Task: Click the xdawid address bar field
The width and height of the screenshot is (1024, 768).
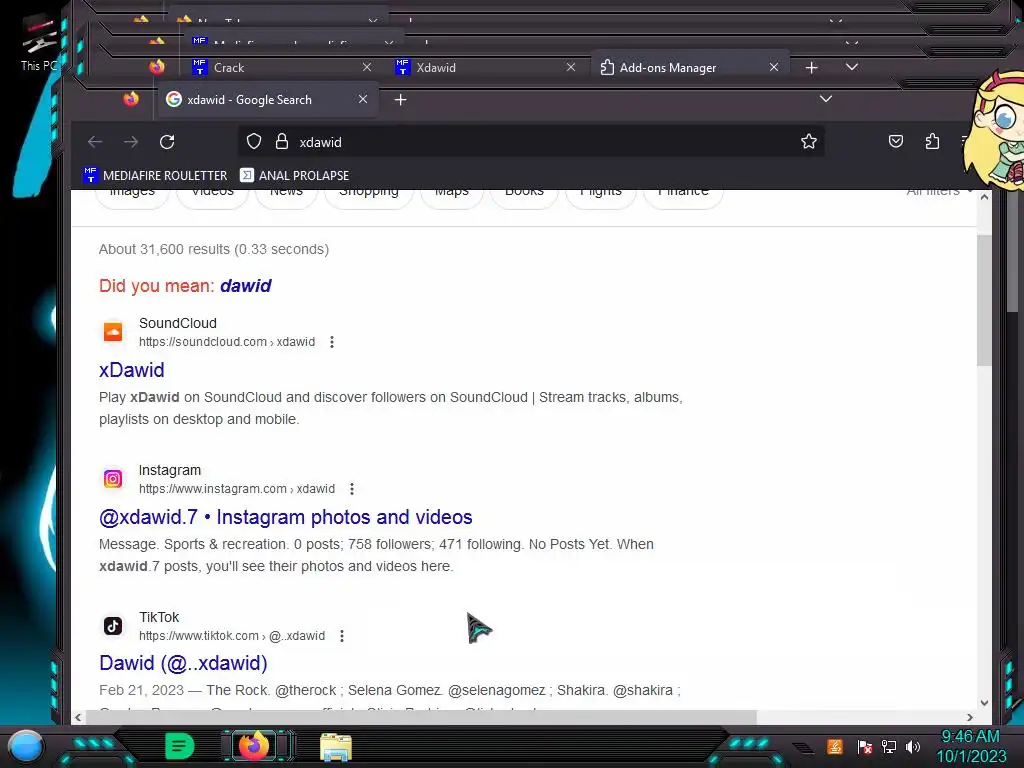Action: (530, 142)
